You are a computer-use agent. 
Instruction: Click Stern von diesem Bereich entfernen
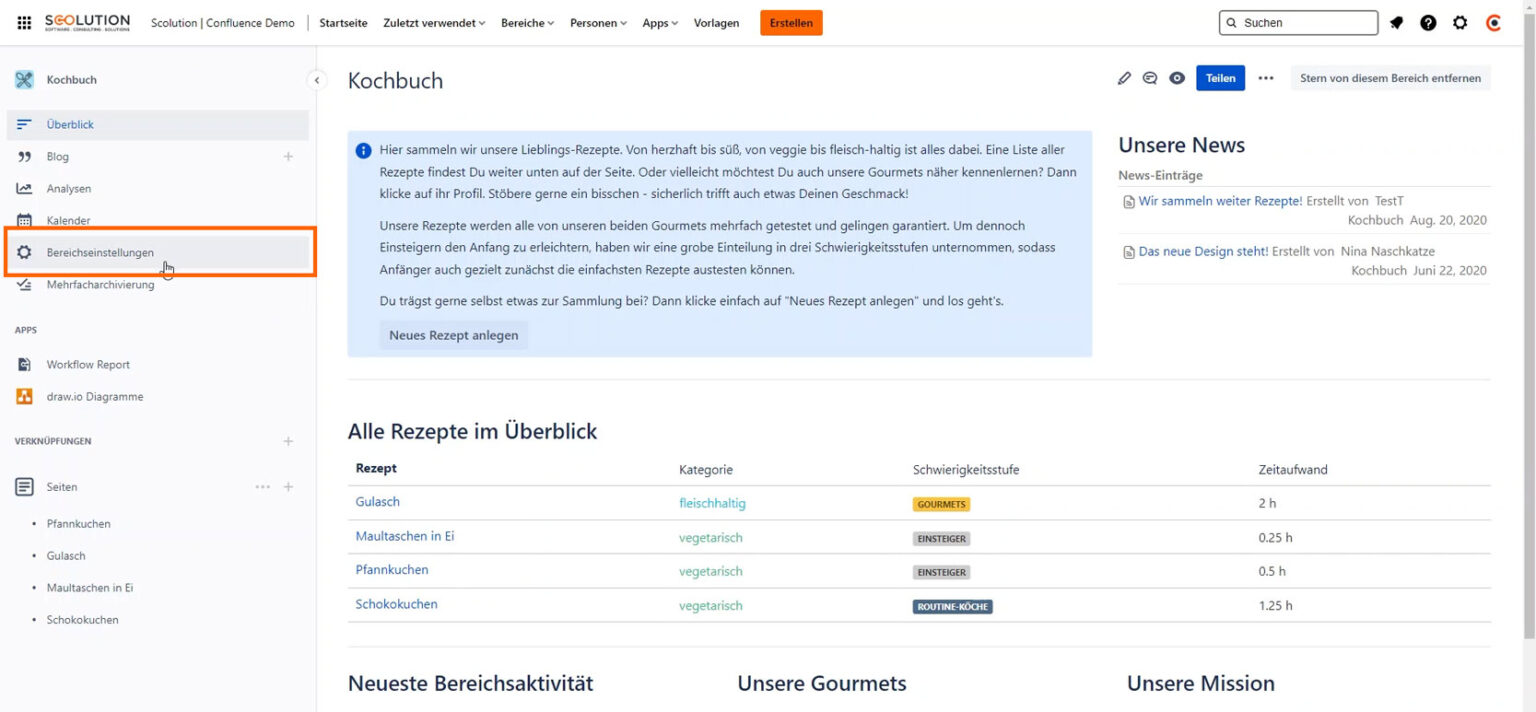click(x=1390, y=78)
